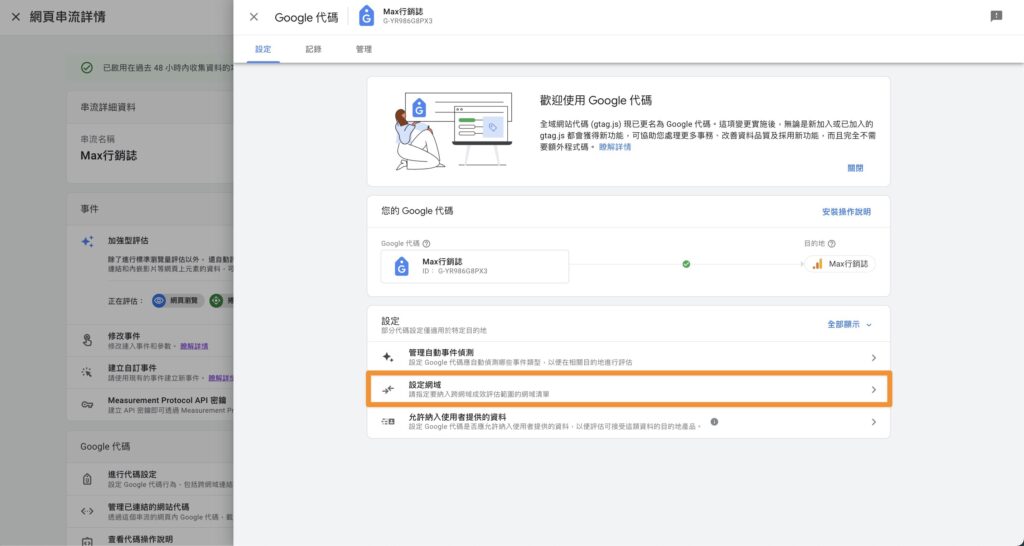1024x546 pixels.
Task: Click merge arrows icon of 設定網域
Action: coord(388,389)
